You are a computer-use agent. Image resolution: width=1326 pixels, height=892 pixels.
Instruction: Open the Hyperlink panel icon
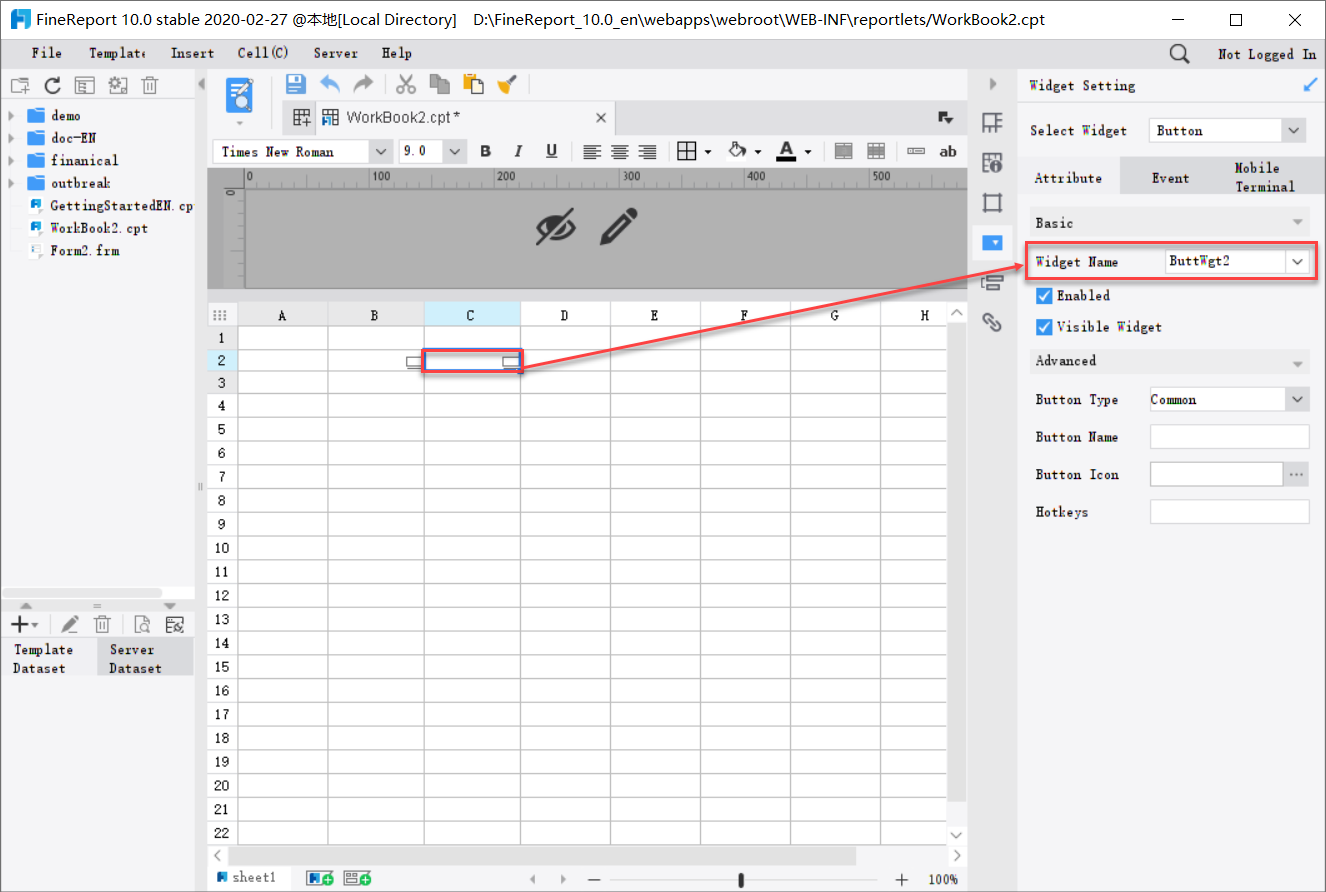click(992, 322)
